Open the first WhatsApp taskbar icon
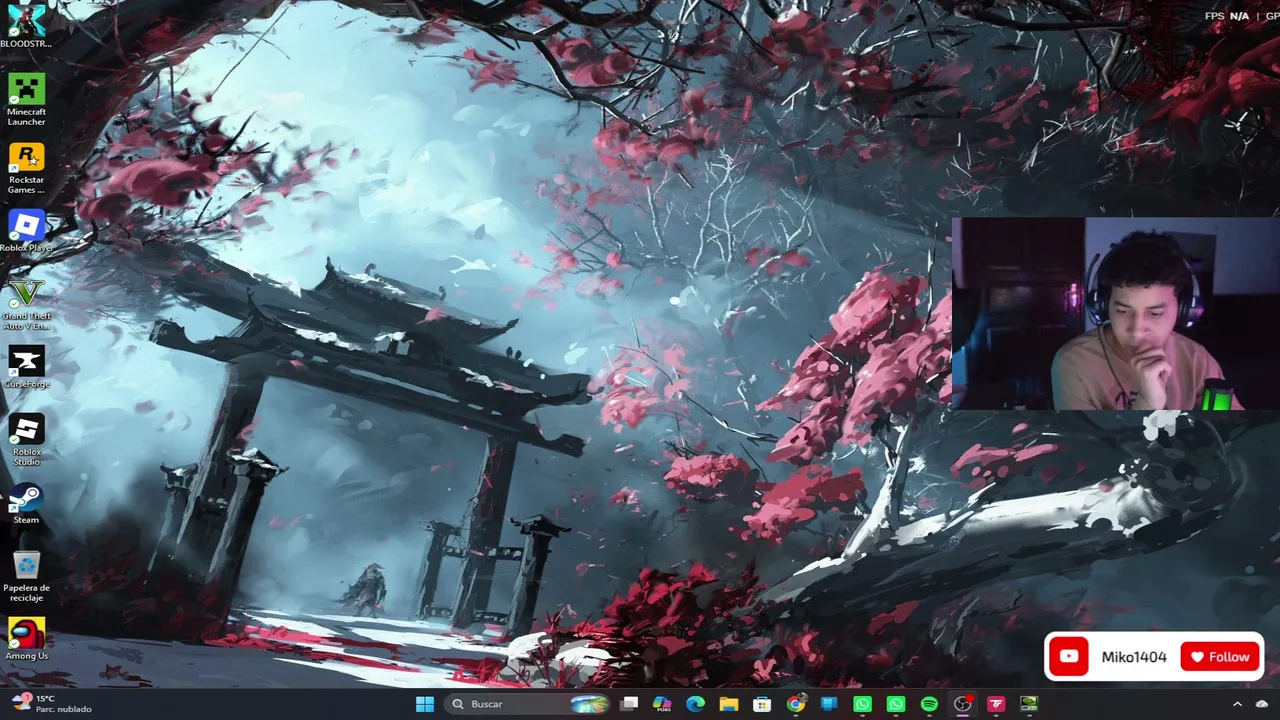The image size is (1280, 720). (862, 704)
